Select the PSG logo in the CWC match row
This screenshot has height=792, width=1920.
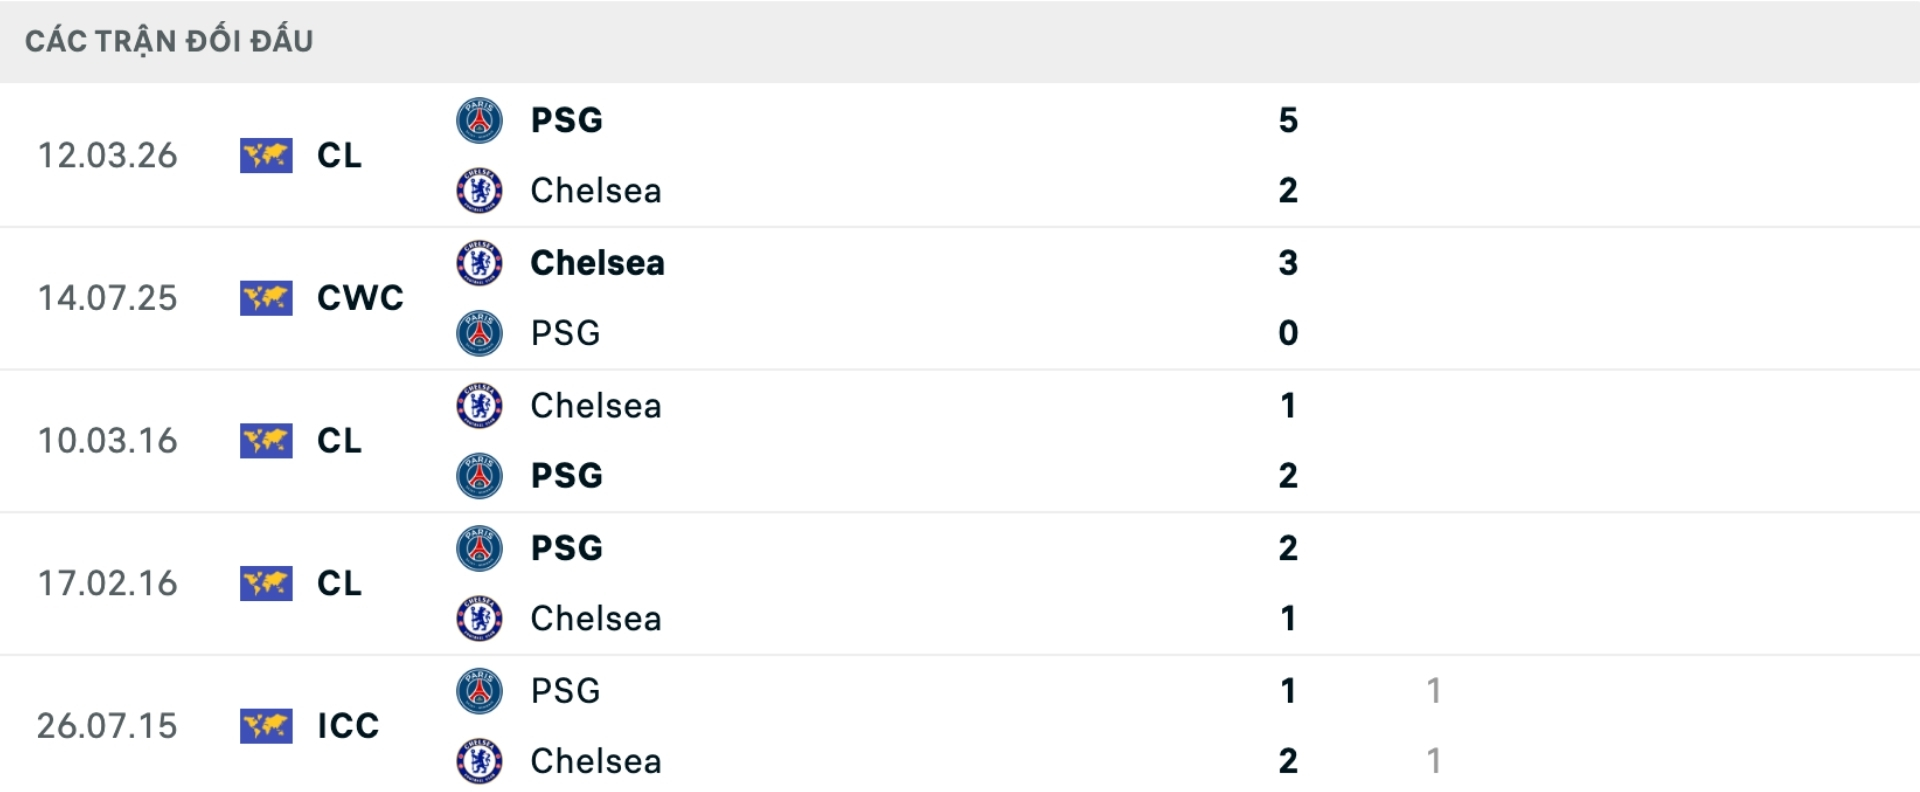(480, 333)
